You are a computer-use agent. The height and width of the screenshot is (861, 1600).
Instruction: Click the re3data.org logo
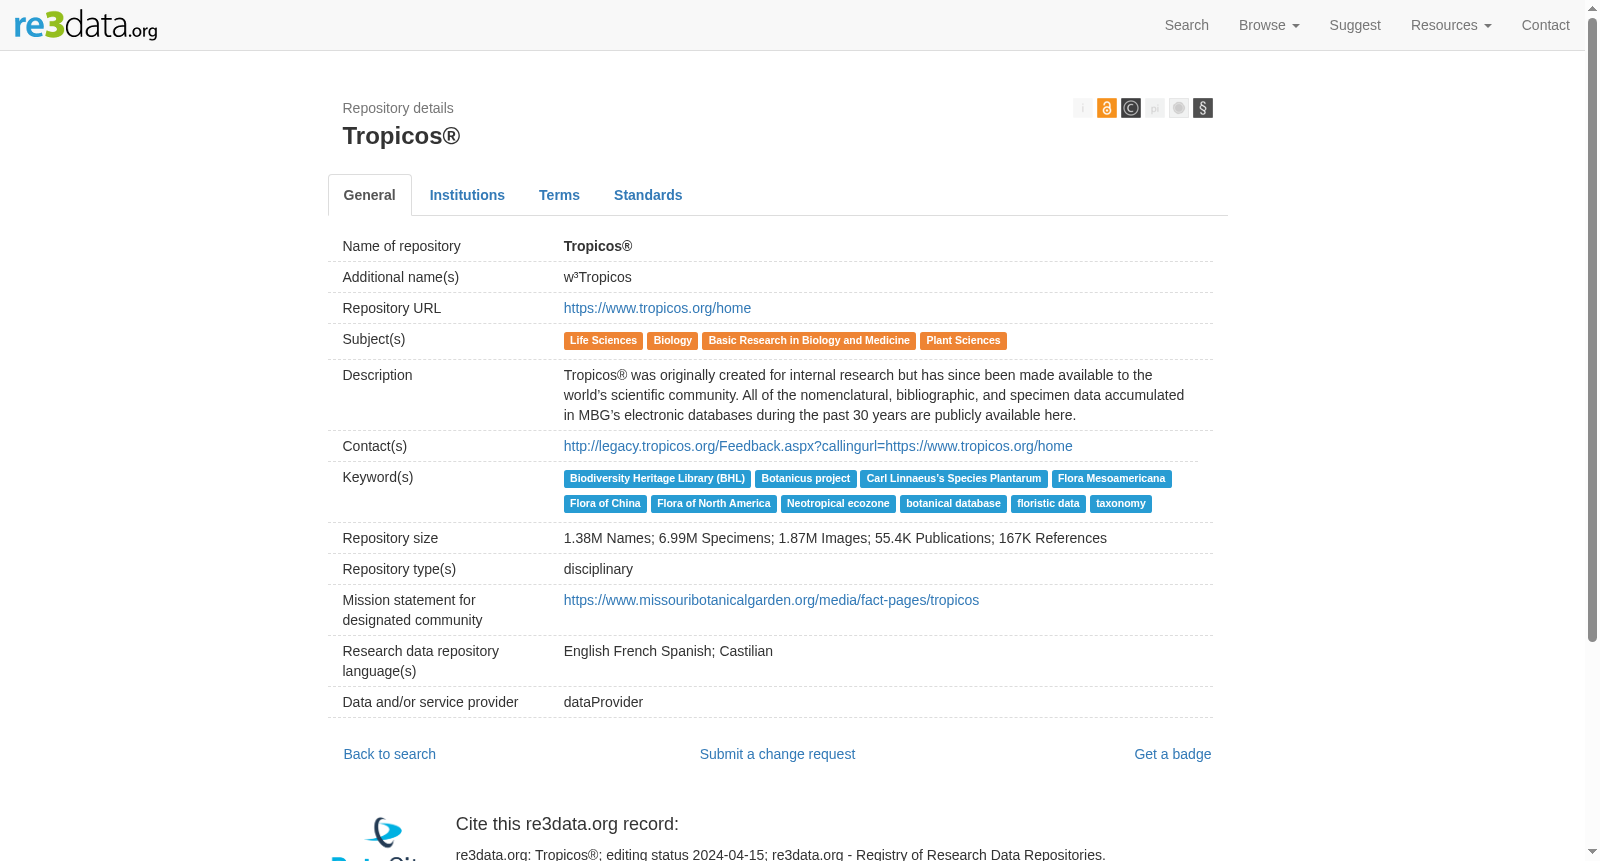[x=86, y=24]
